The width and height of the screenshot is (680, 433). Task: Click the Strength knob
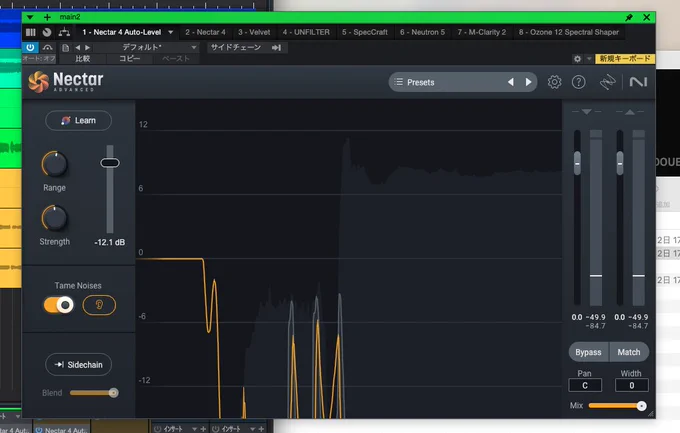55,218
